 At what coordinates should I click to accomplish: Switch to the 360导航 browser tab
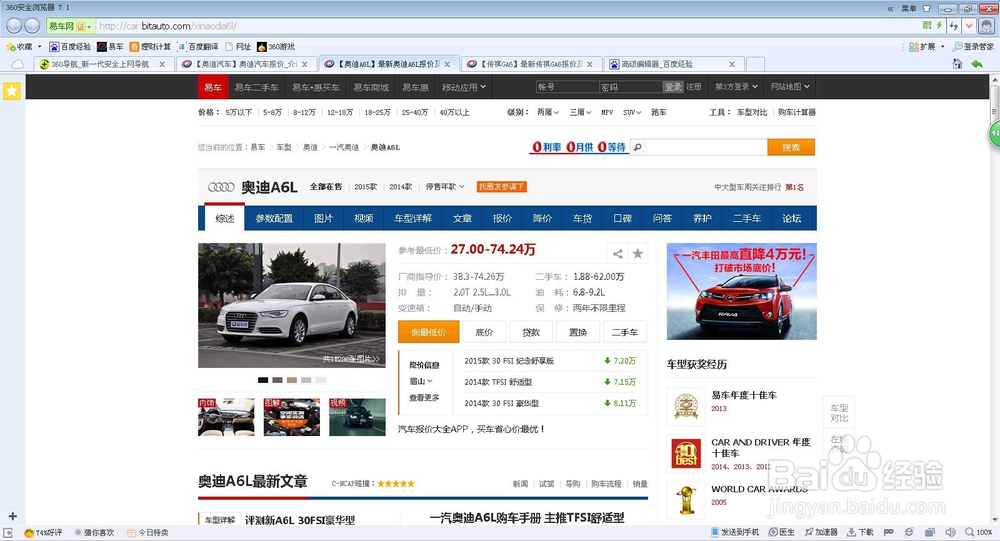point(100,64)
